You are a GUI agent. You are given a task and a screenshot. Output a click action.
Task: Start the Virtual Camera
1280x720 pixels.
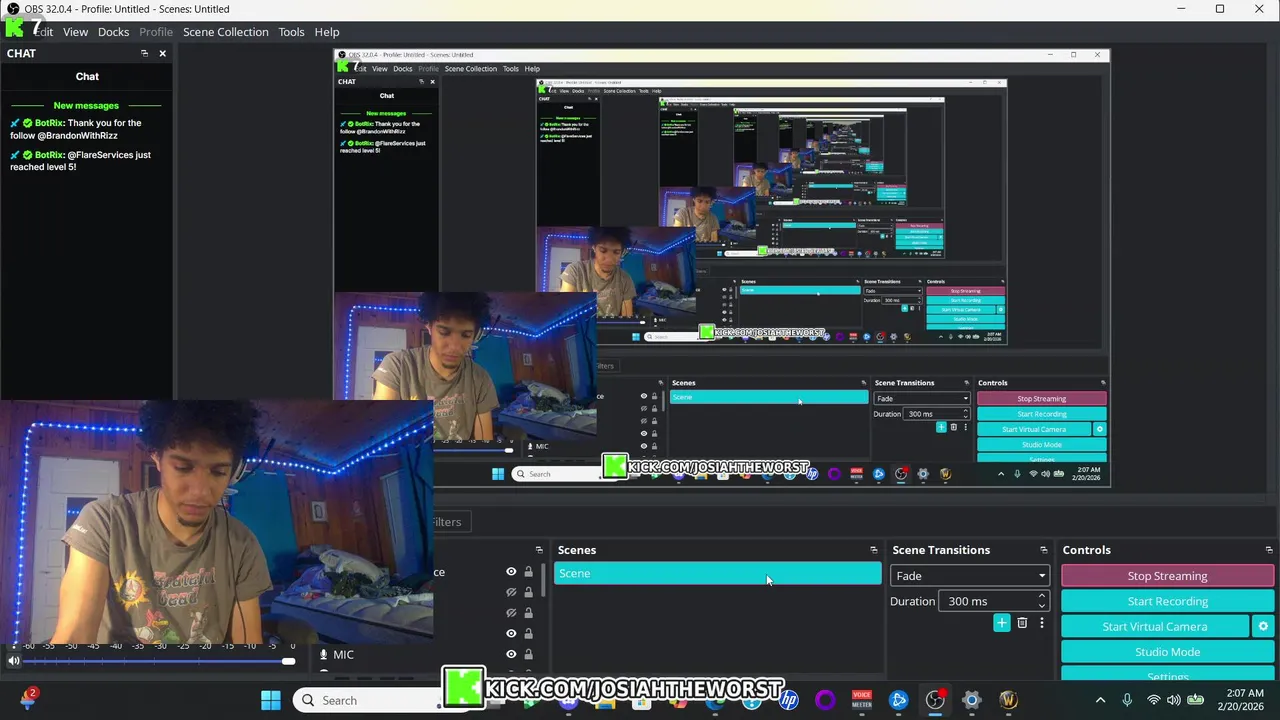pyautogui.click(x=1155, y=627)
